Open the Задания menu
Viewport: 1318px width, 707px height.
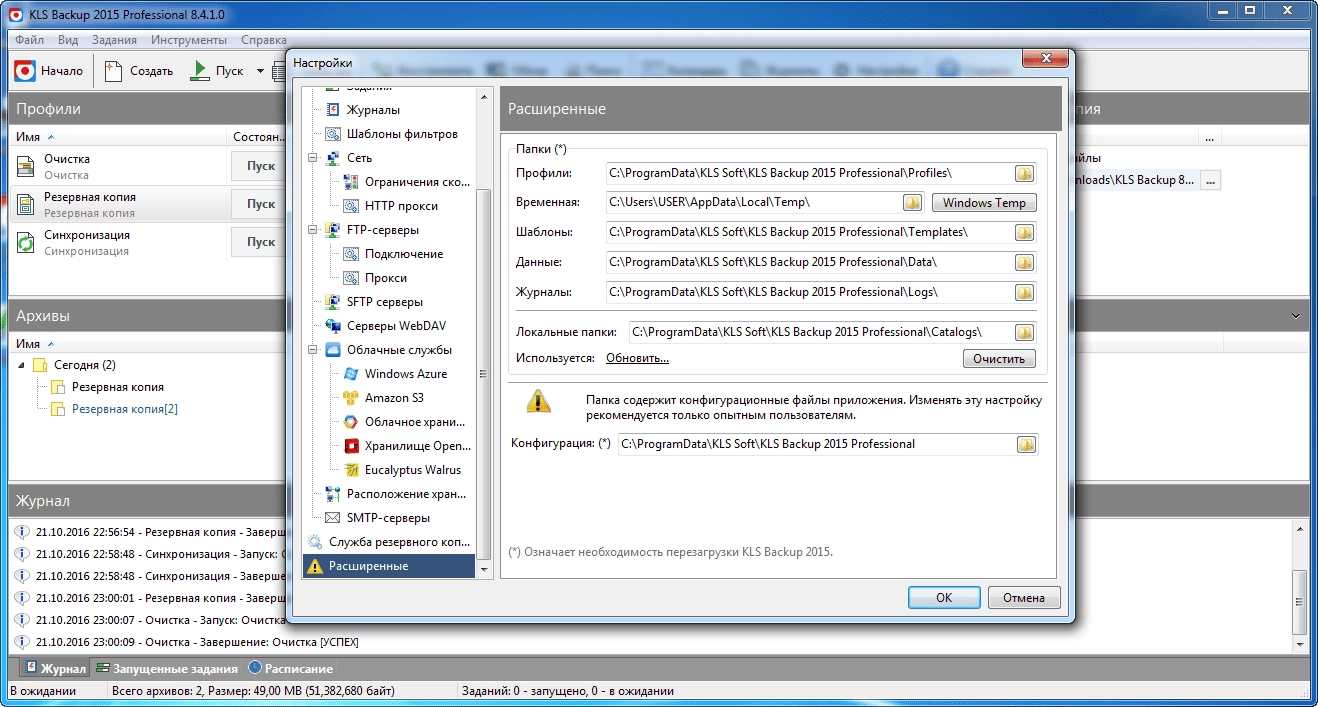[114, 41]
